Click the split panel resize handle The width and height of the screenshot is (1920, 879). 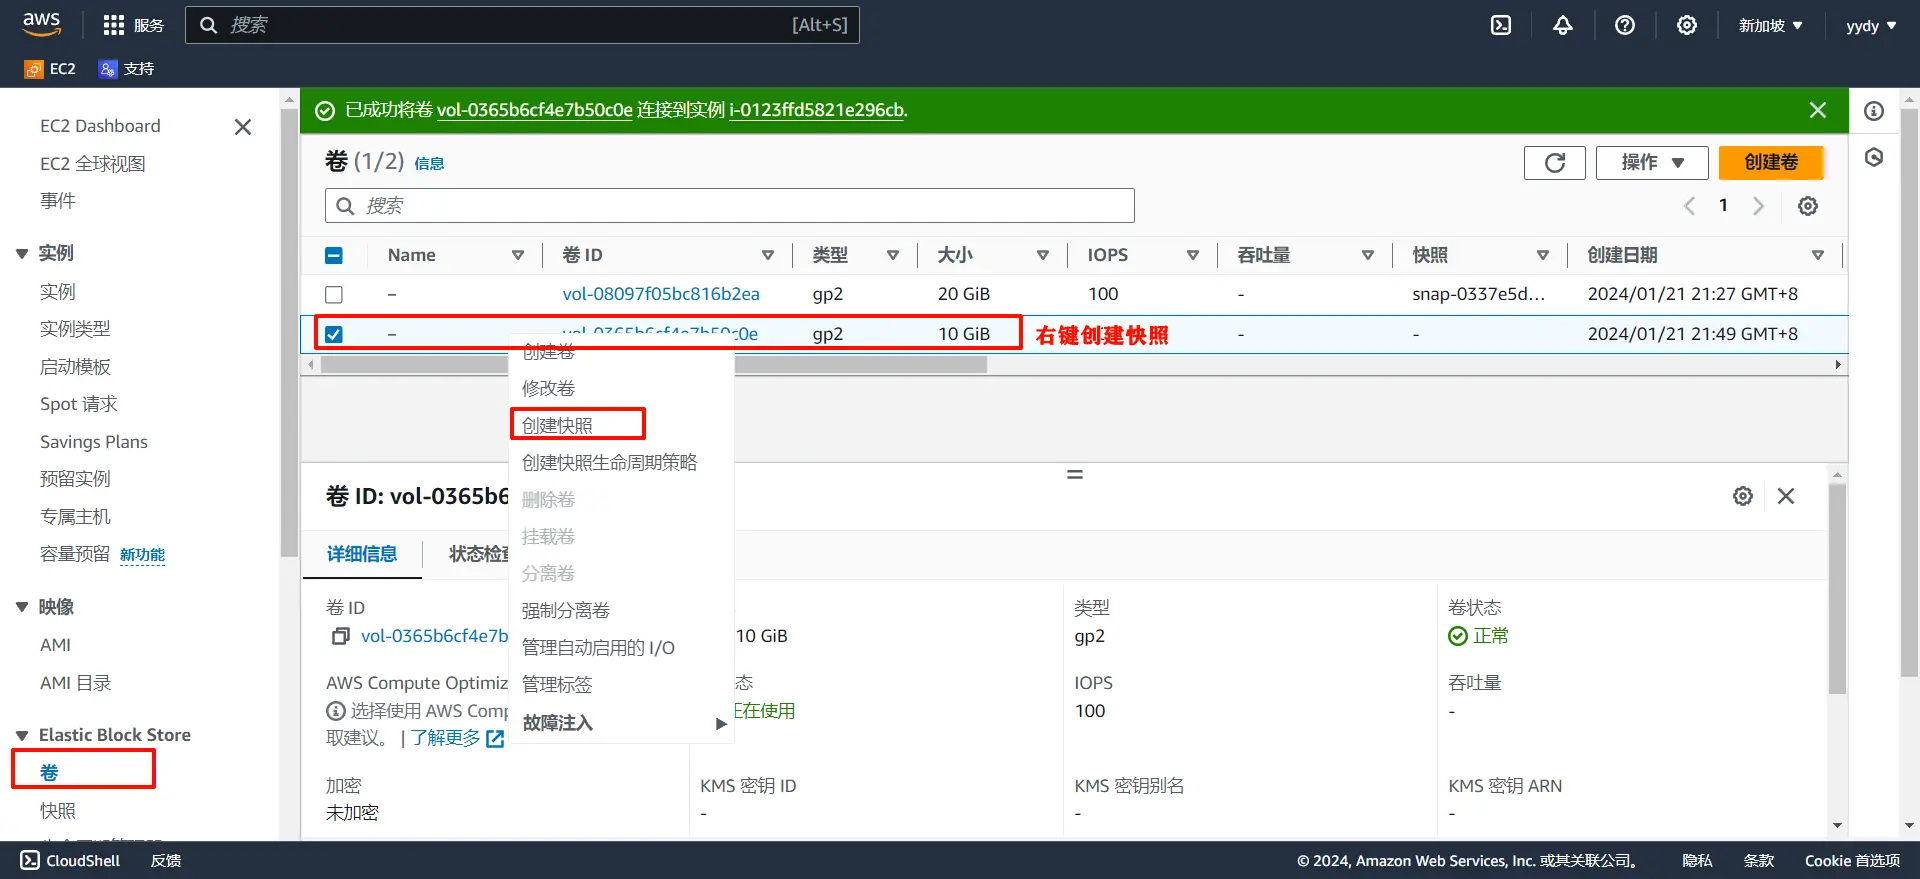click(1075, 474)
